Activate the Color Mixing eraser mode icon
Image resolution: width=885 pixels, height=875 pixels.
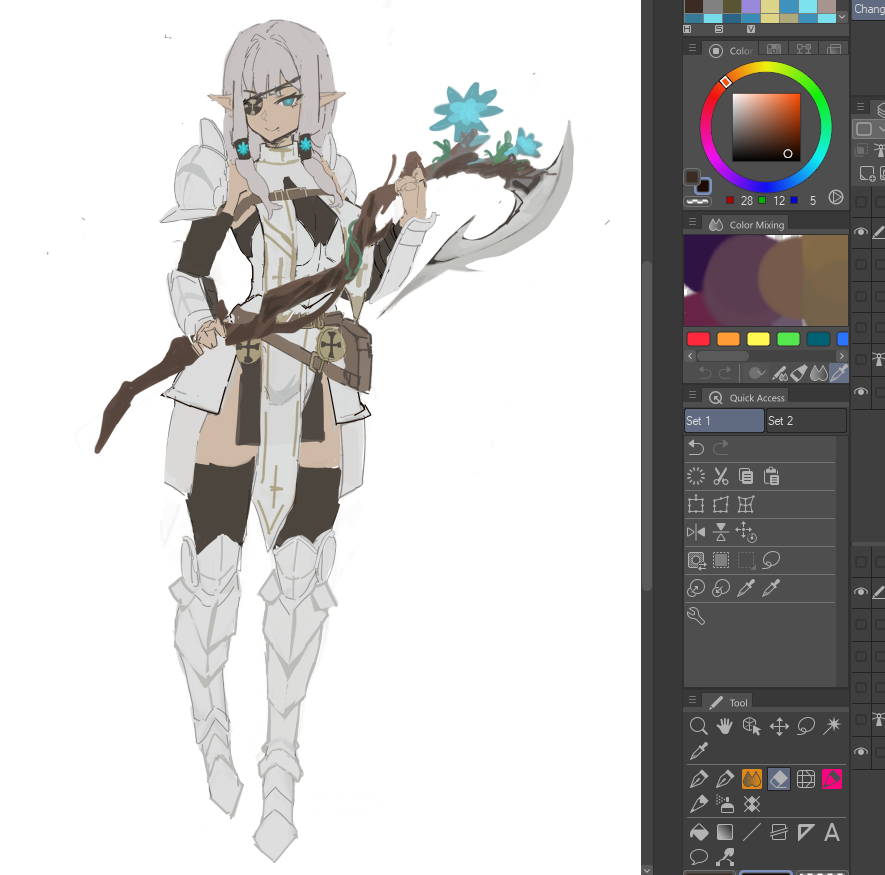799,373
